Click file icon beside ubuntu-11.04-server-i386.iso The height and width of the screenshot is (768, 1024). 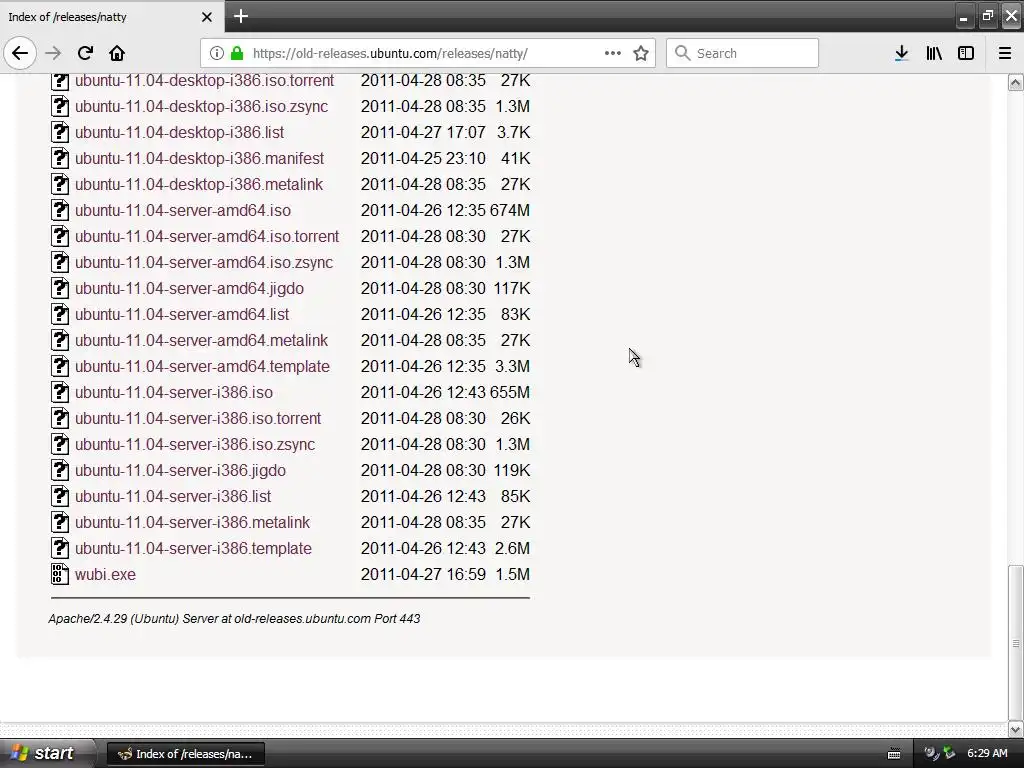59,392
